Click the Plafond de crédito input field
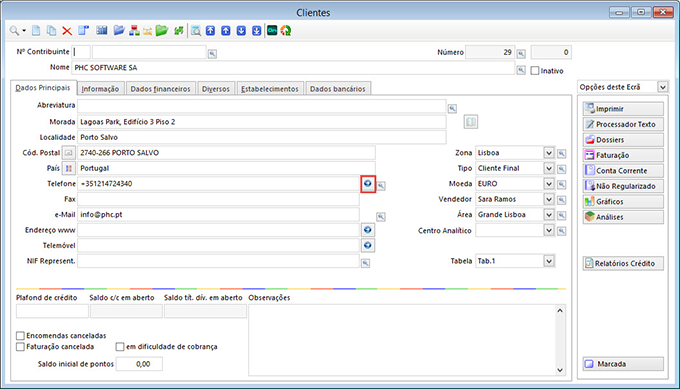The width and height of the screenshot is (680, 389). (x=52, y=311)
